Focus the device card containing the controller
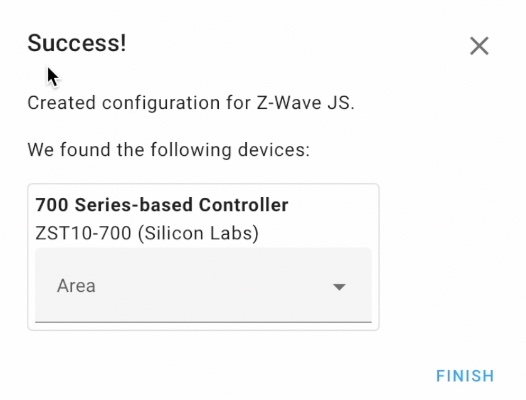Screen dimensions: 526x400 click(203, 257)
